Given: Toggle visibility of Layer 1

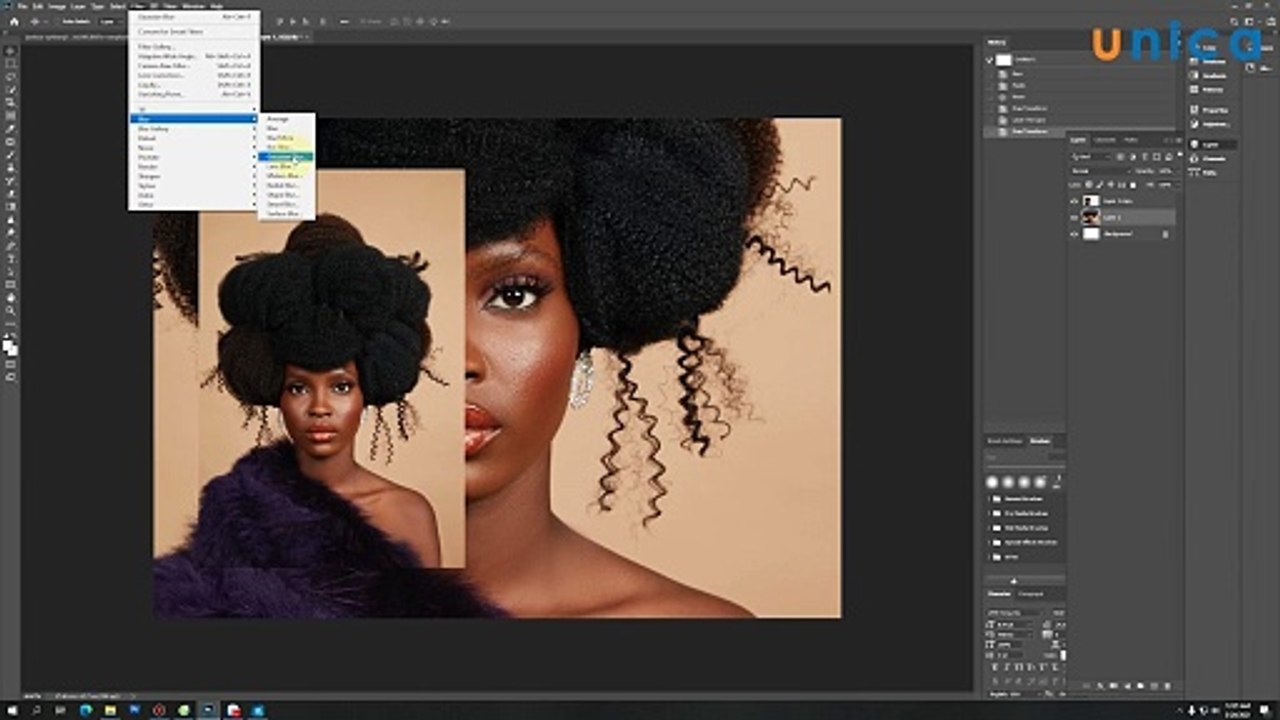Looking at the screenshot, I should 1074,217.
